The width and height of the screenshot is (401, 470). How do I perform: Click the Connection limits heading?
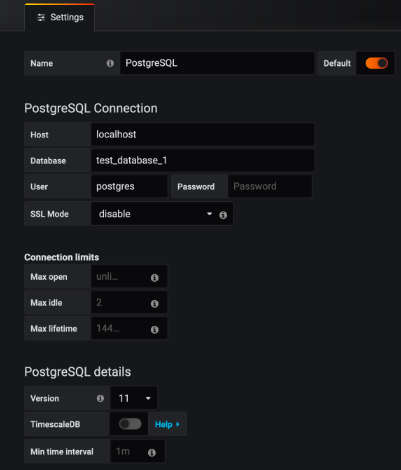[62, 257]
